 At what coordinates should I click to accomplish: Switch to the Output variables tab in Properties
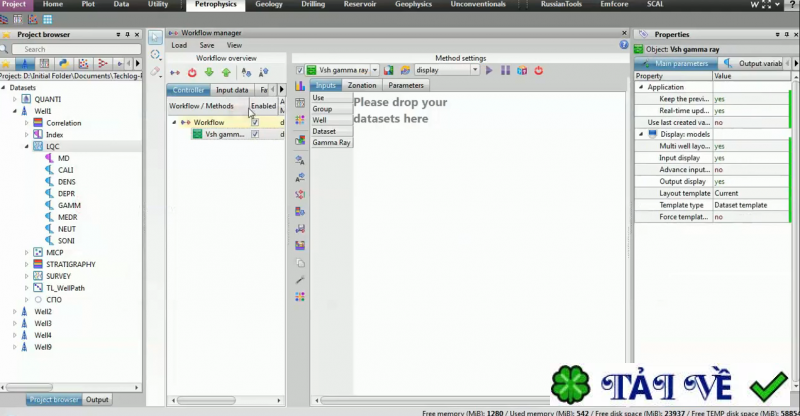(754, 63)
